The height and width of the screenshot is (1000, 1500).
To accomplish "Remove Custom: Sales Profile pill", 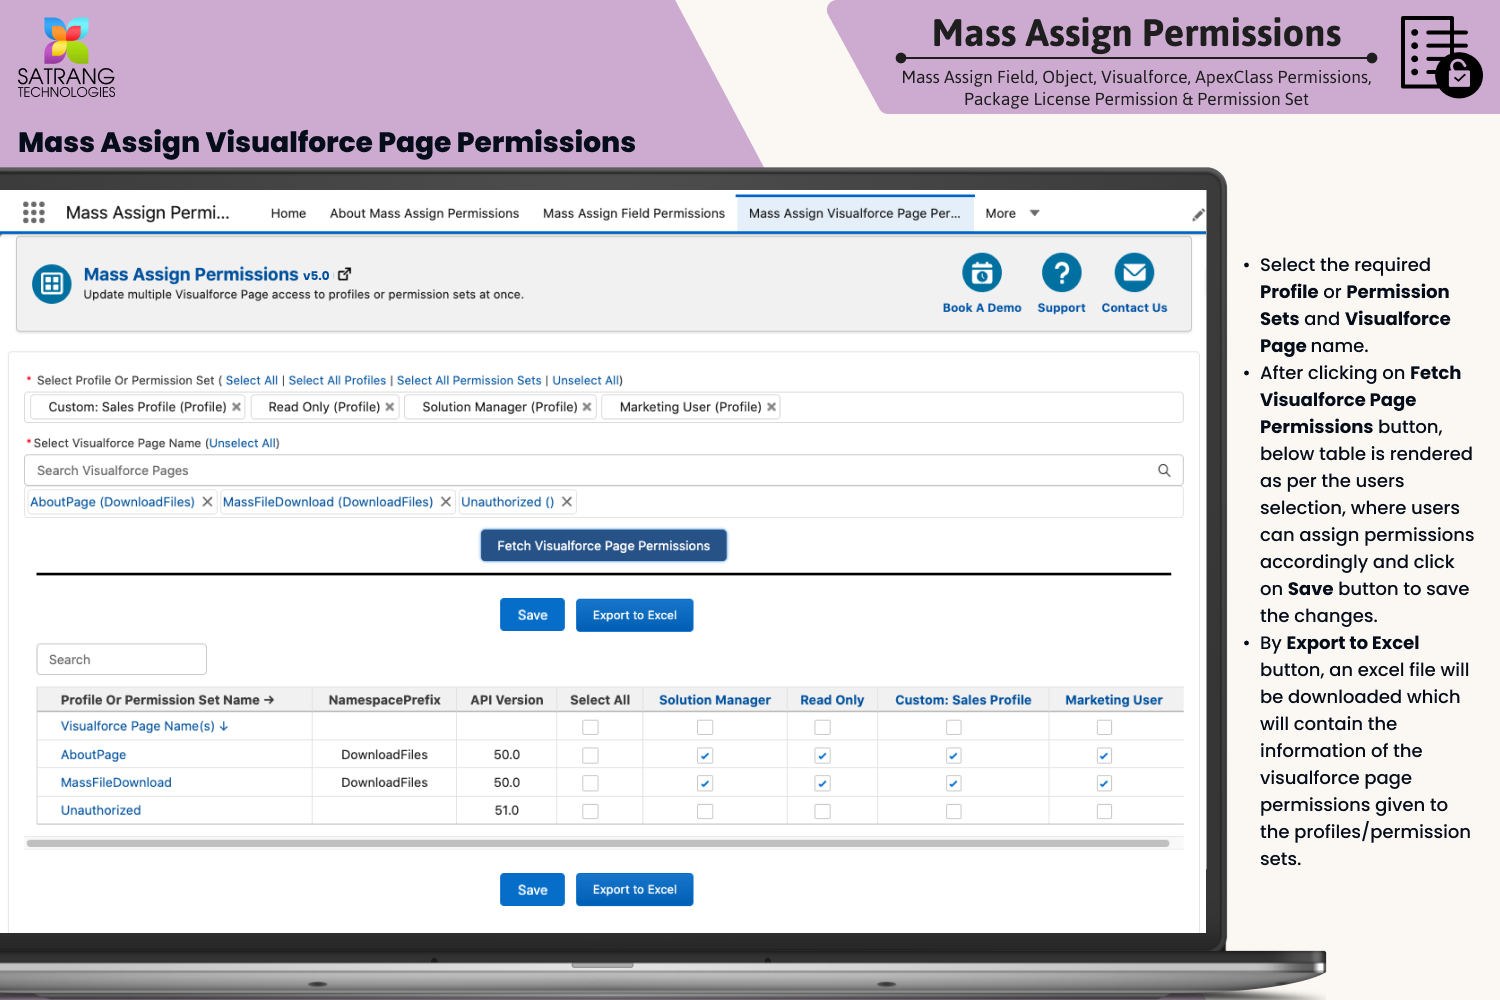I will click(237, 407).
